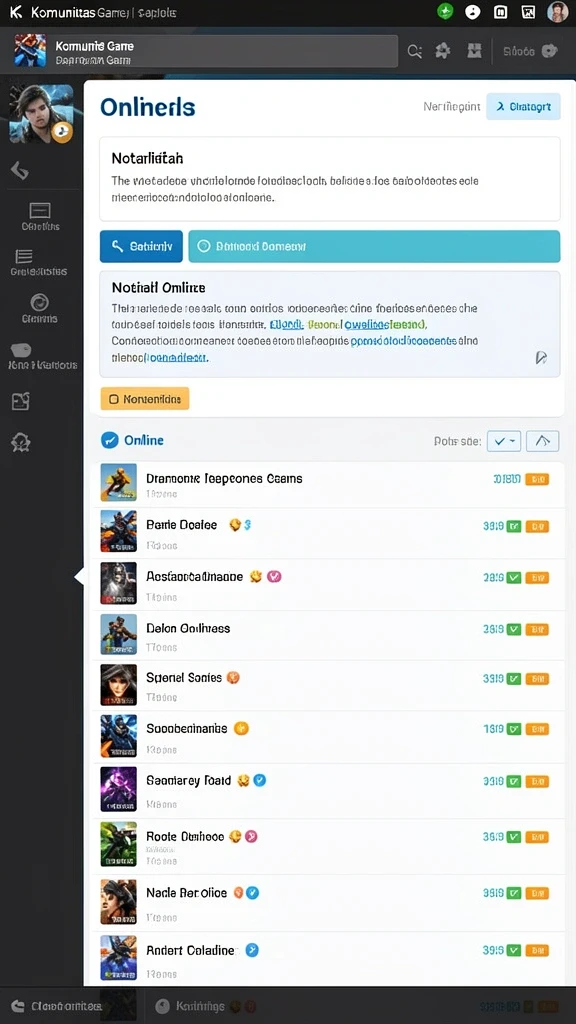Click the Sisoe chat bubble icon in the header

point(549,51)
